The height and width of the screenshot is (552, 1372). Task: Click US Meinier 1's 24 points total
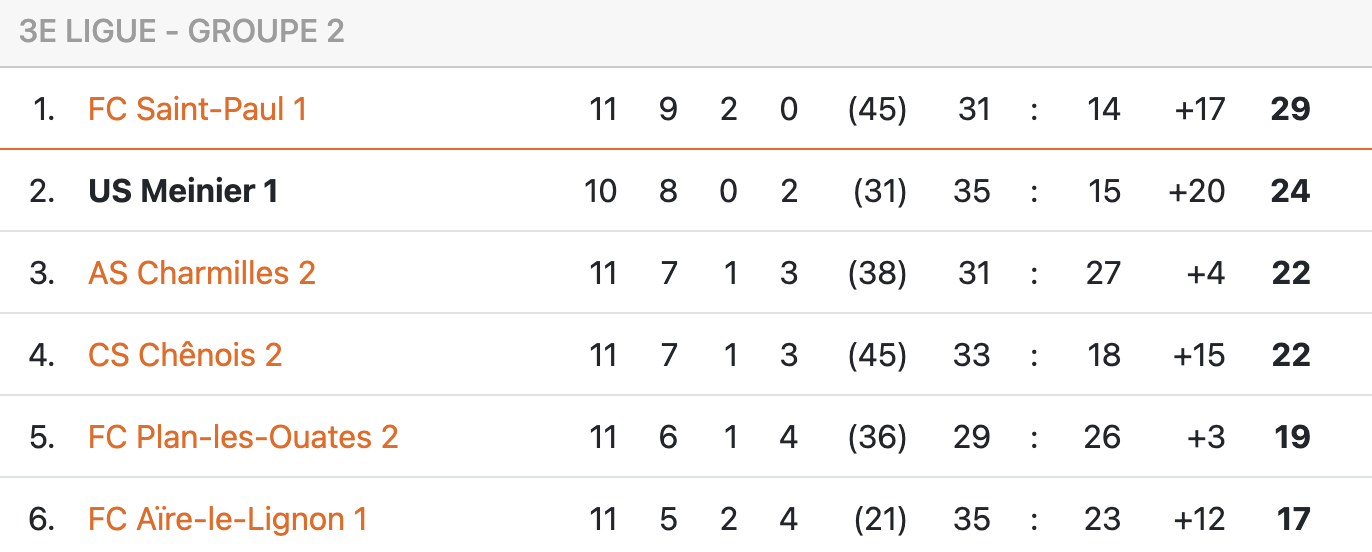click(1290, 191)
